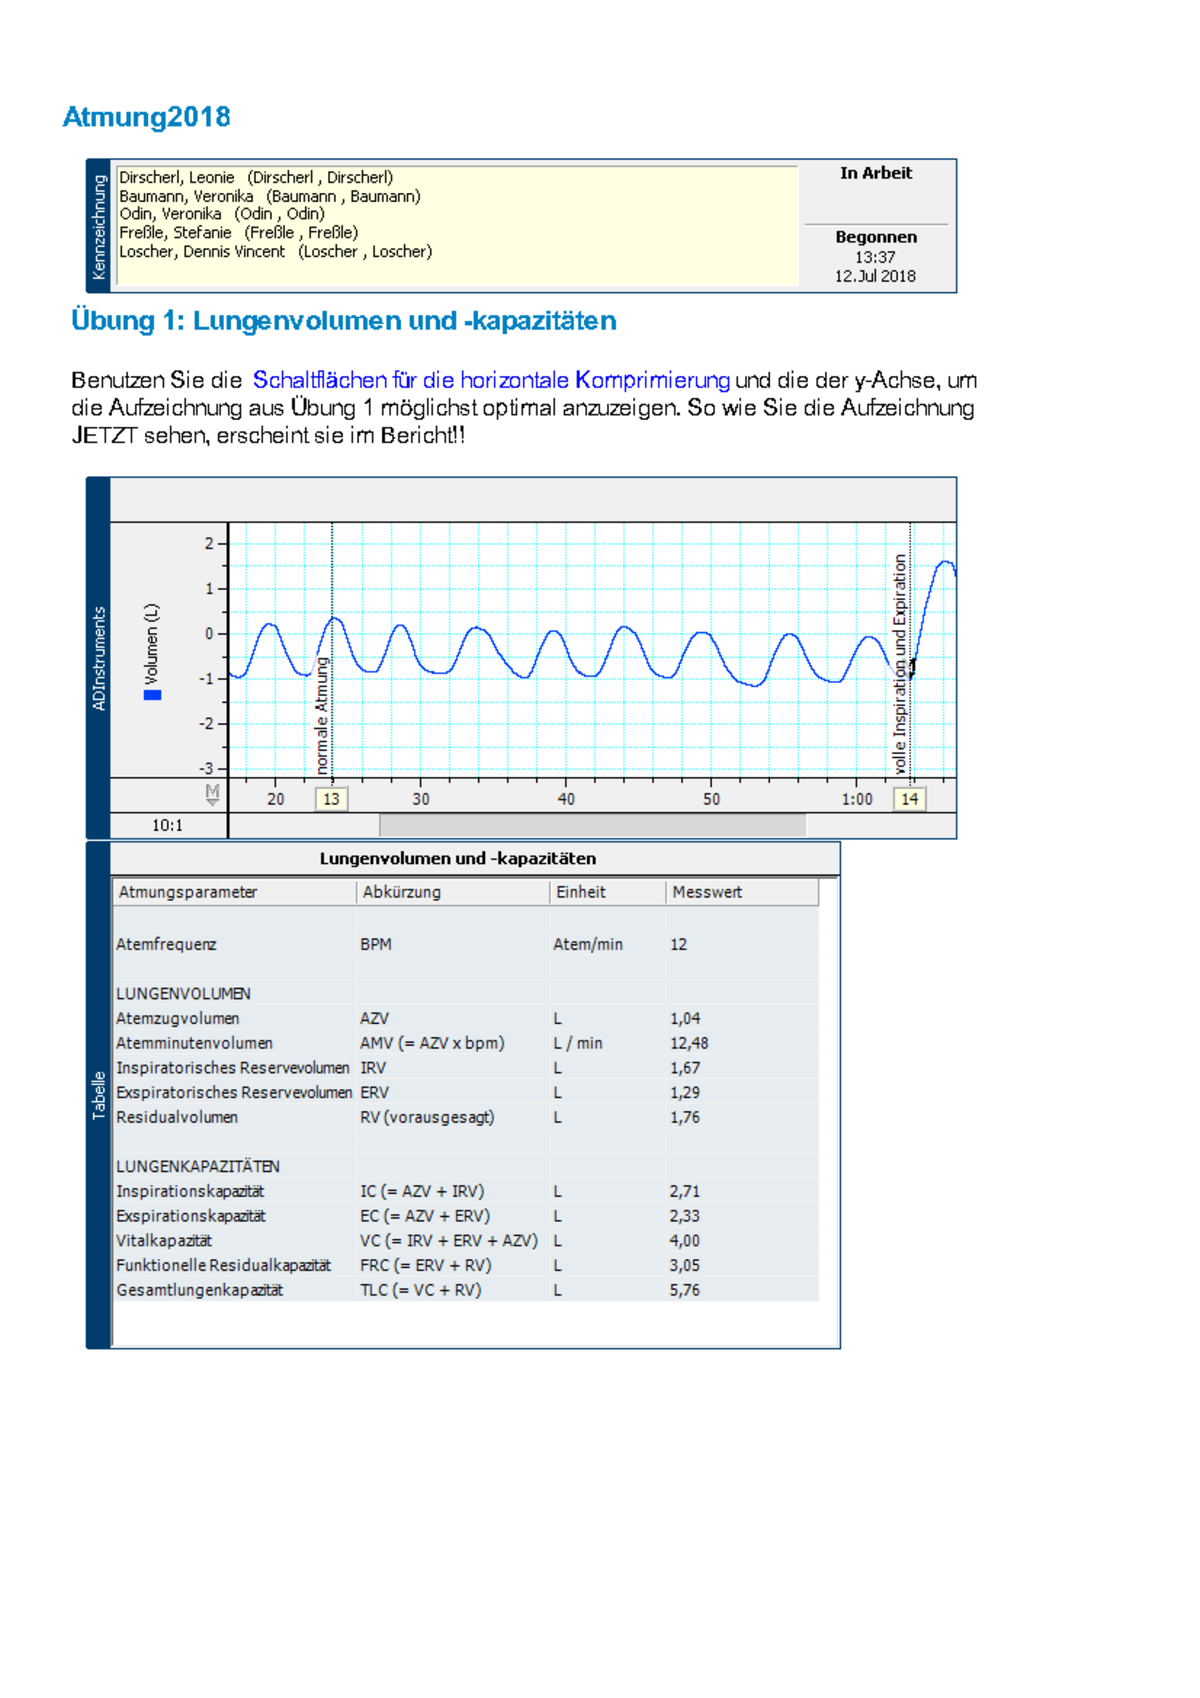Viewport: 1200px width, 1698px height.
Task: Click the Messwert column header
Action: tap(742, 892)
